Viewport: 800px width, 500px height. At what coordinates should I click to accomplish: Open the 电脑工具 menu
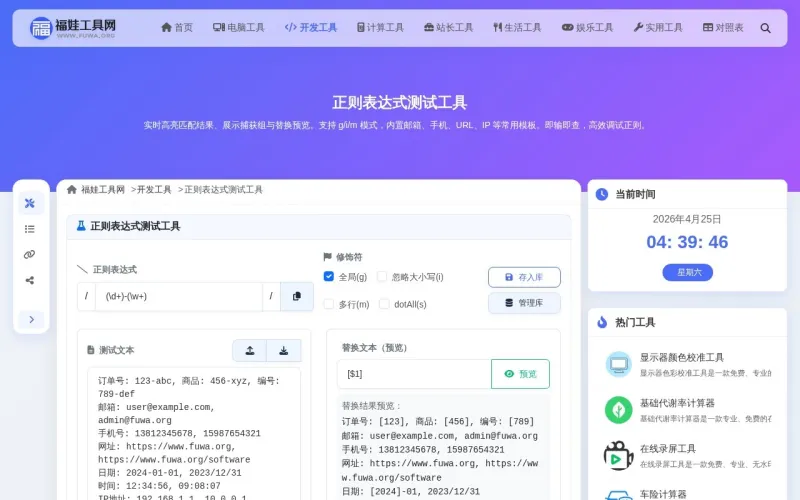[238, 28]
